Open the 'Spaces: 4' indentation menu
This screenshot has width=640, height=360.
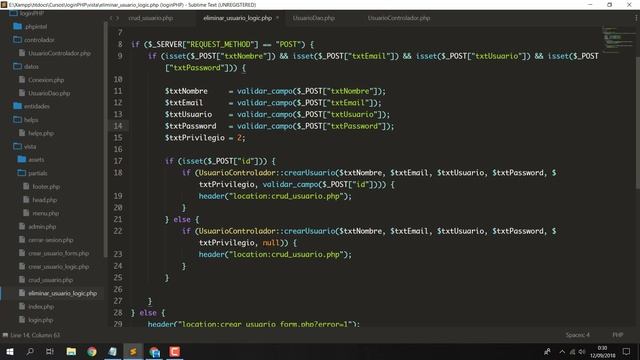[578, 335]
